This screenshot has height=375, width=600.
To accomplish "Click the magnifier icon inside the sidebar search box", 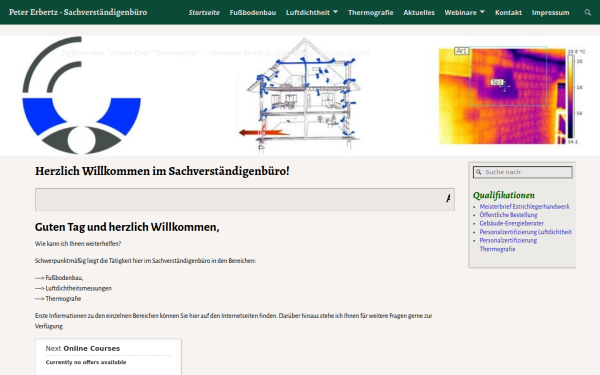I will 479,172.
